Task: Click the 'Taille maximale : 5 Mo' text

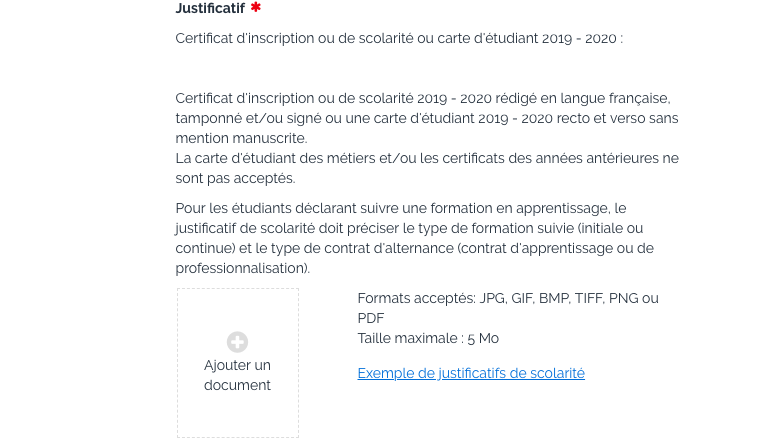Action: (428, 338)
